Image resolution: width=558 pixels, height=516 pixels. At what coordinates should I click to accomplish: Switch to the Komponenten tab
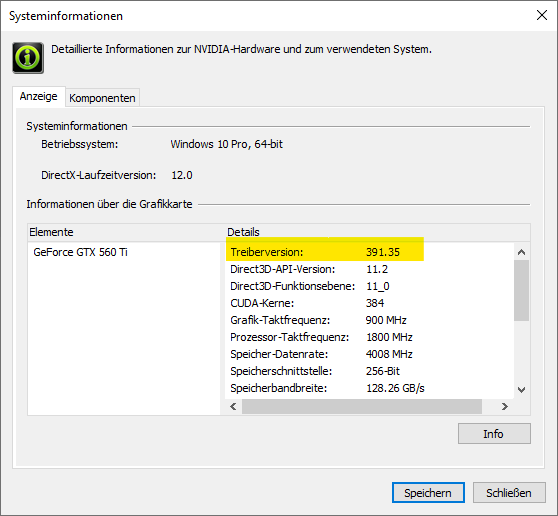102,98
